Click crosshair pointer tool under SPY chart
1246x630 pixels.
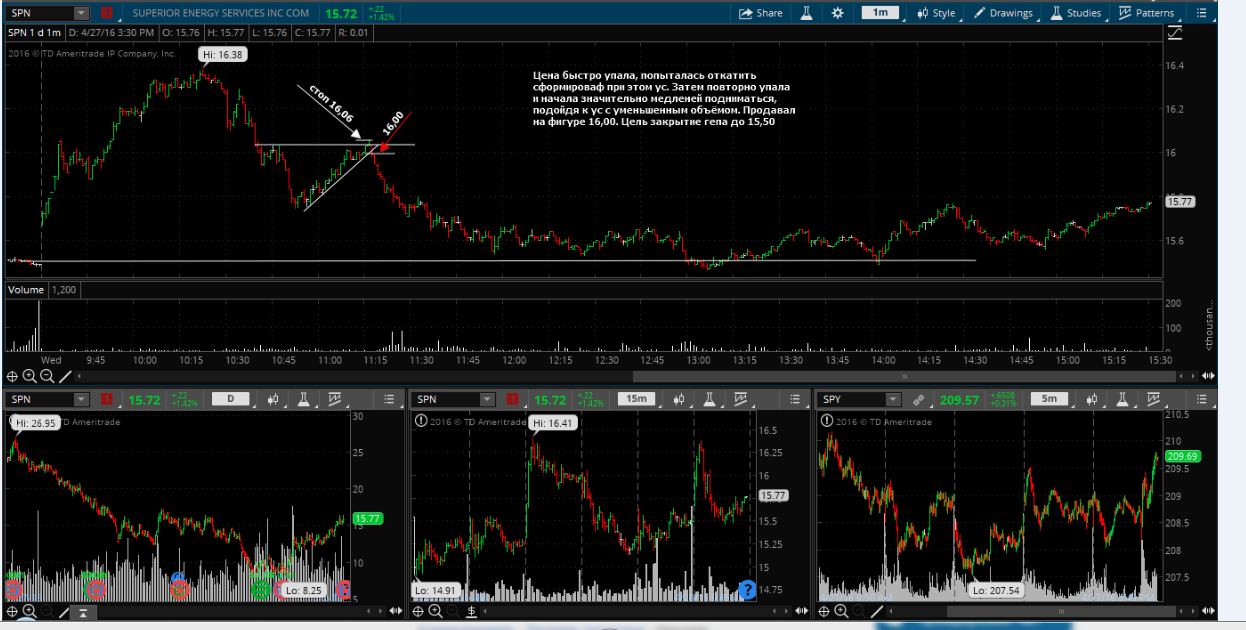coord(825,611)
